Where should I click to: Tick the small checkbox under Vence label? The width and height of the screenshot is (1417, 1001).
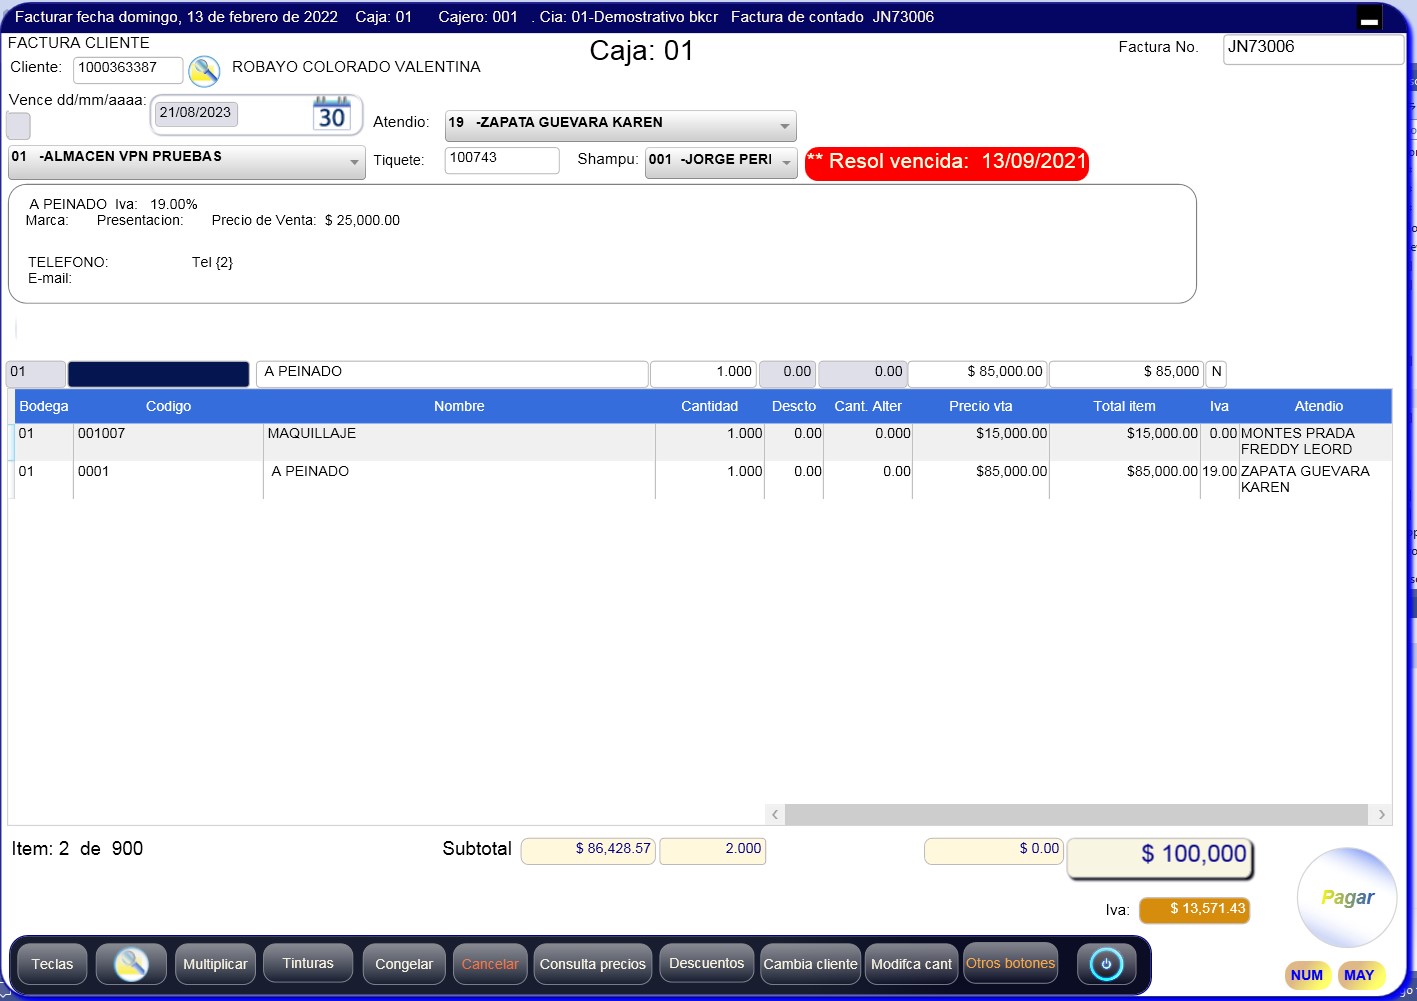pos(18,126)
